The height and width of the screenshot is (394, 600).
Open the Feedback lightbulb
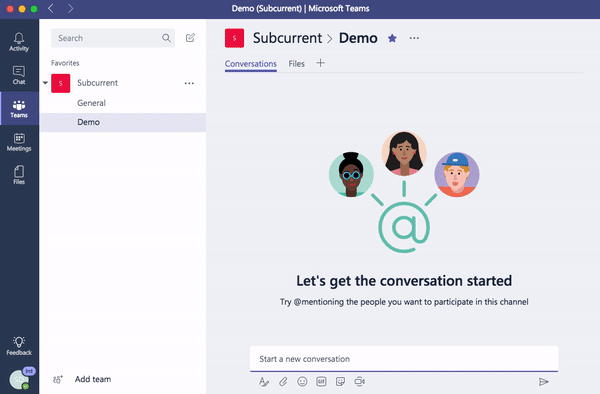(19, 346)
